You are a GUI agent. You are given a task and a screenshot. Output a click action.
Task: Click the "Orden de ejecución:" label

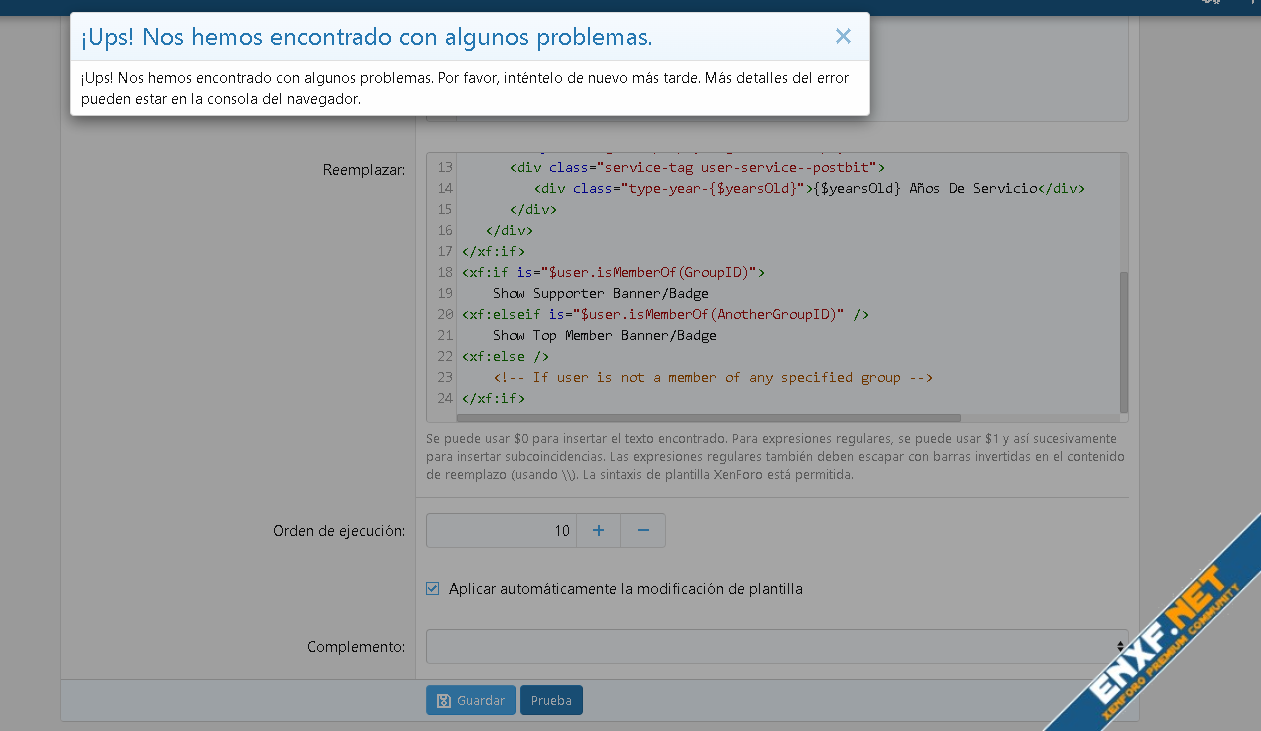(338, 531)
